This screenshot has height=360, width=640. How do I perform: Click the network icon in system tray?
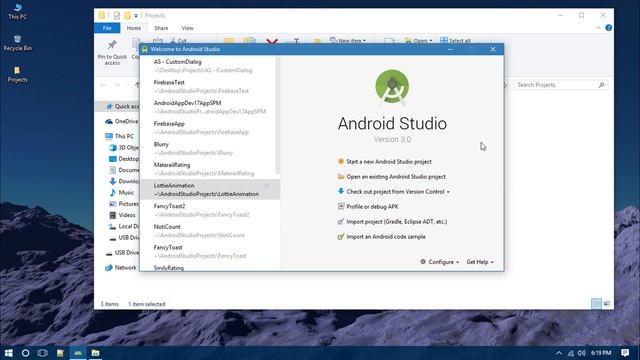click(x=571, y=353)
